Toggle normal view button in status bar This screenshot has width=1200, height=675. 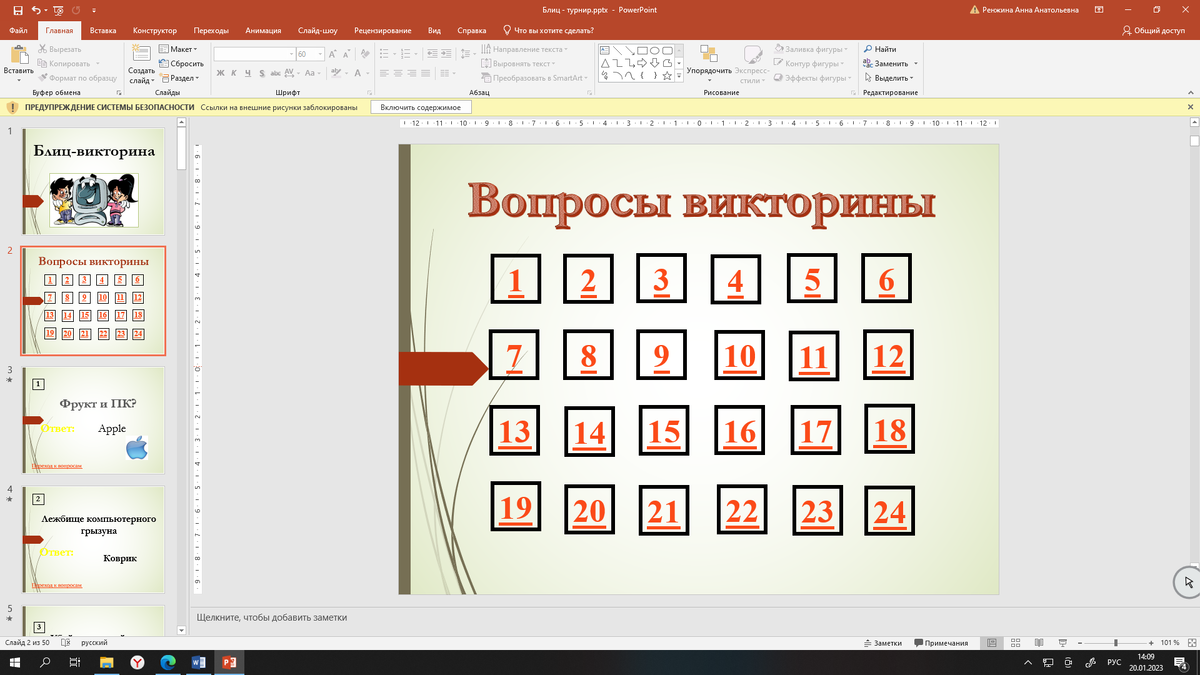(991, 643)
